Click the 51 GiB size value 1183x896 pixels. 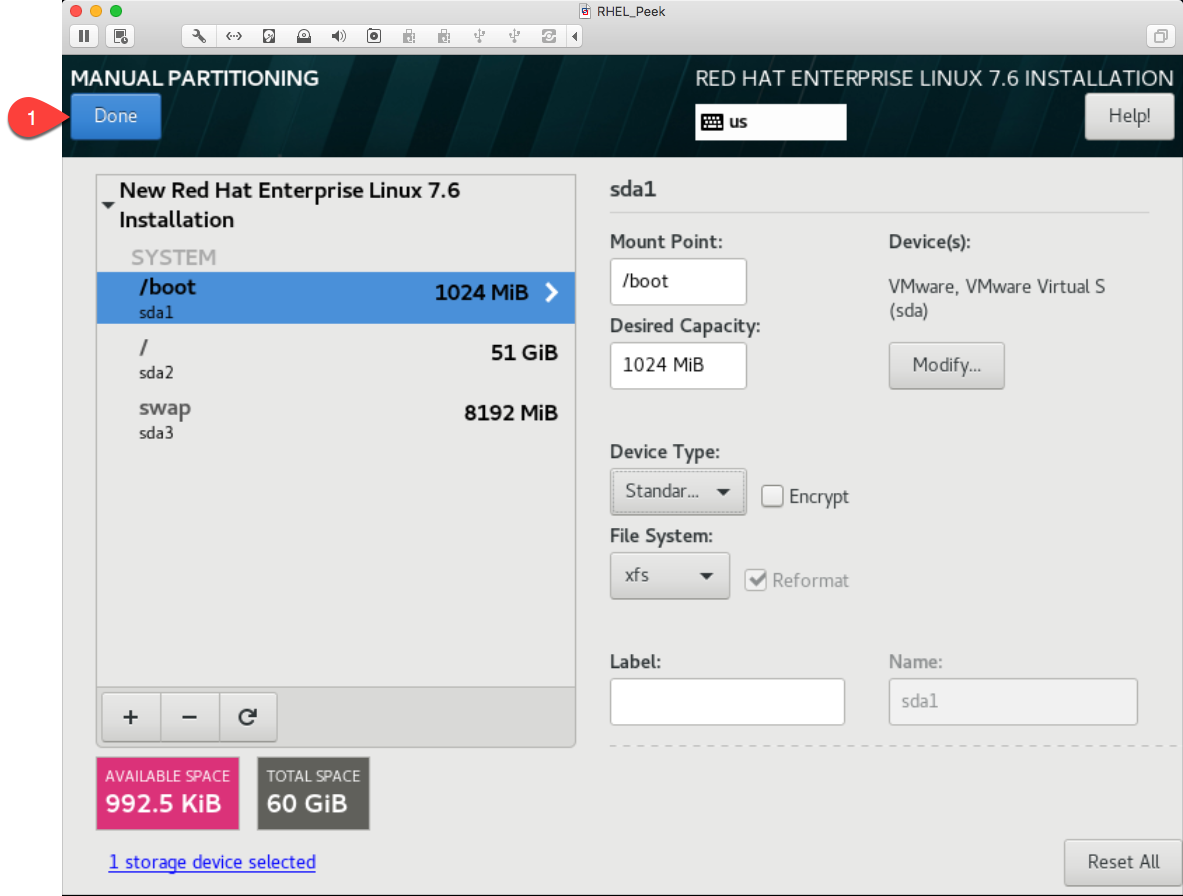click(524, 352)
